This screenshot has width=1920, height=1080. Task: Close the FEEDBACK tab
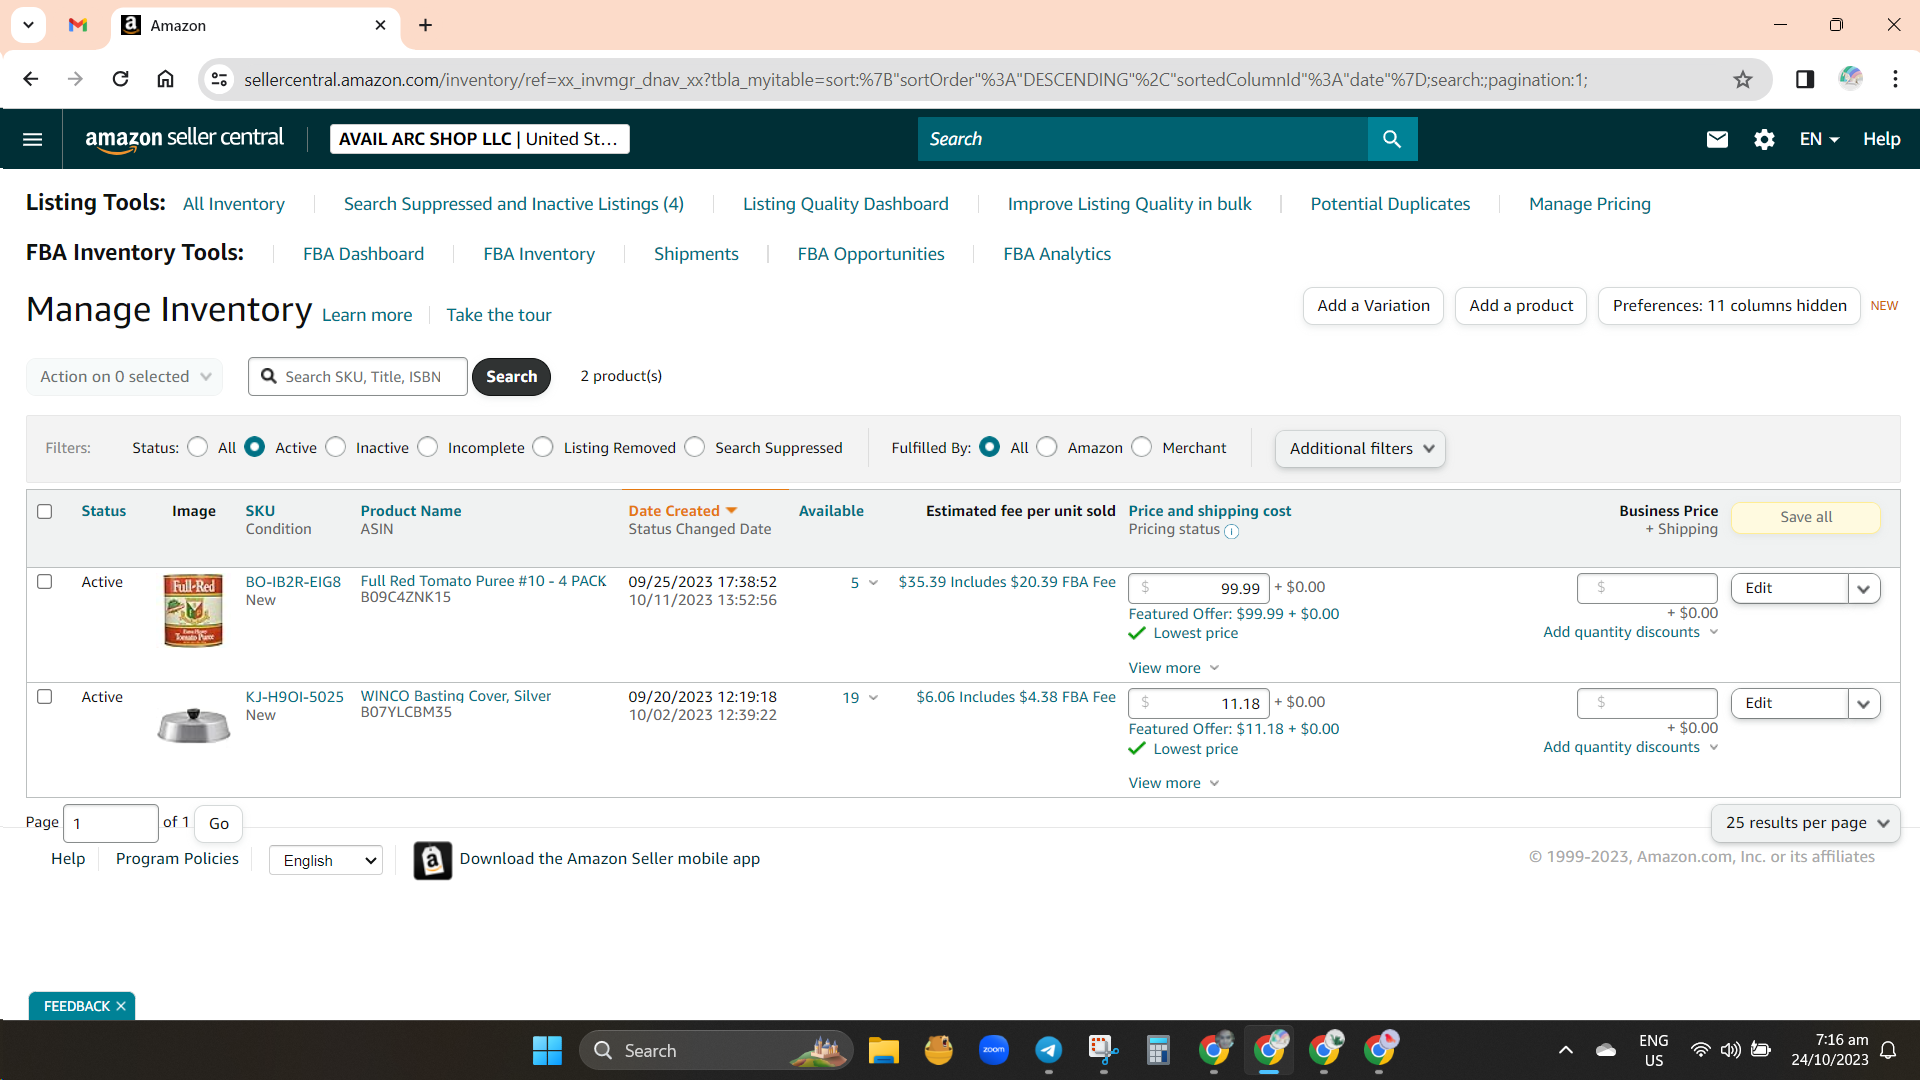[121, 1006]
